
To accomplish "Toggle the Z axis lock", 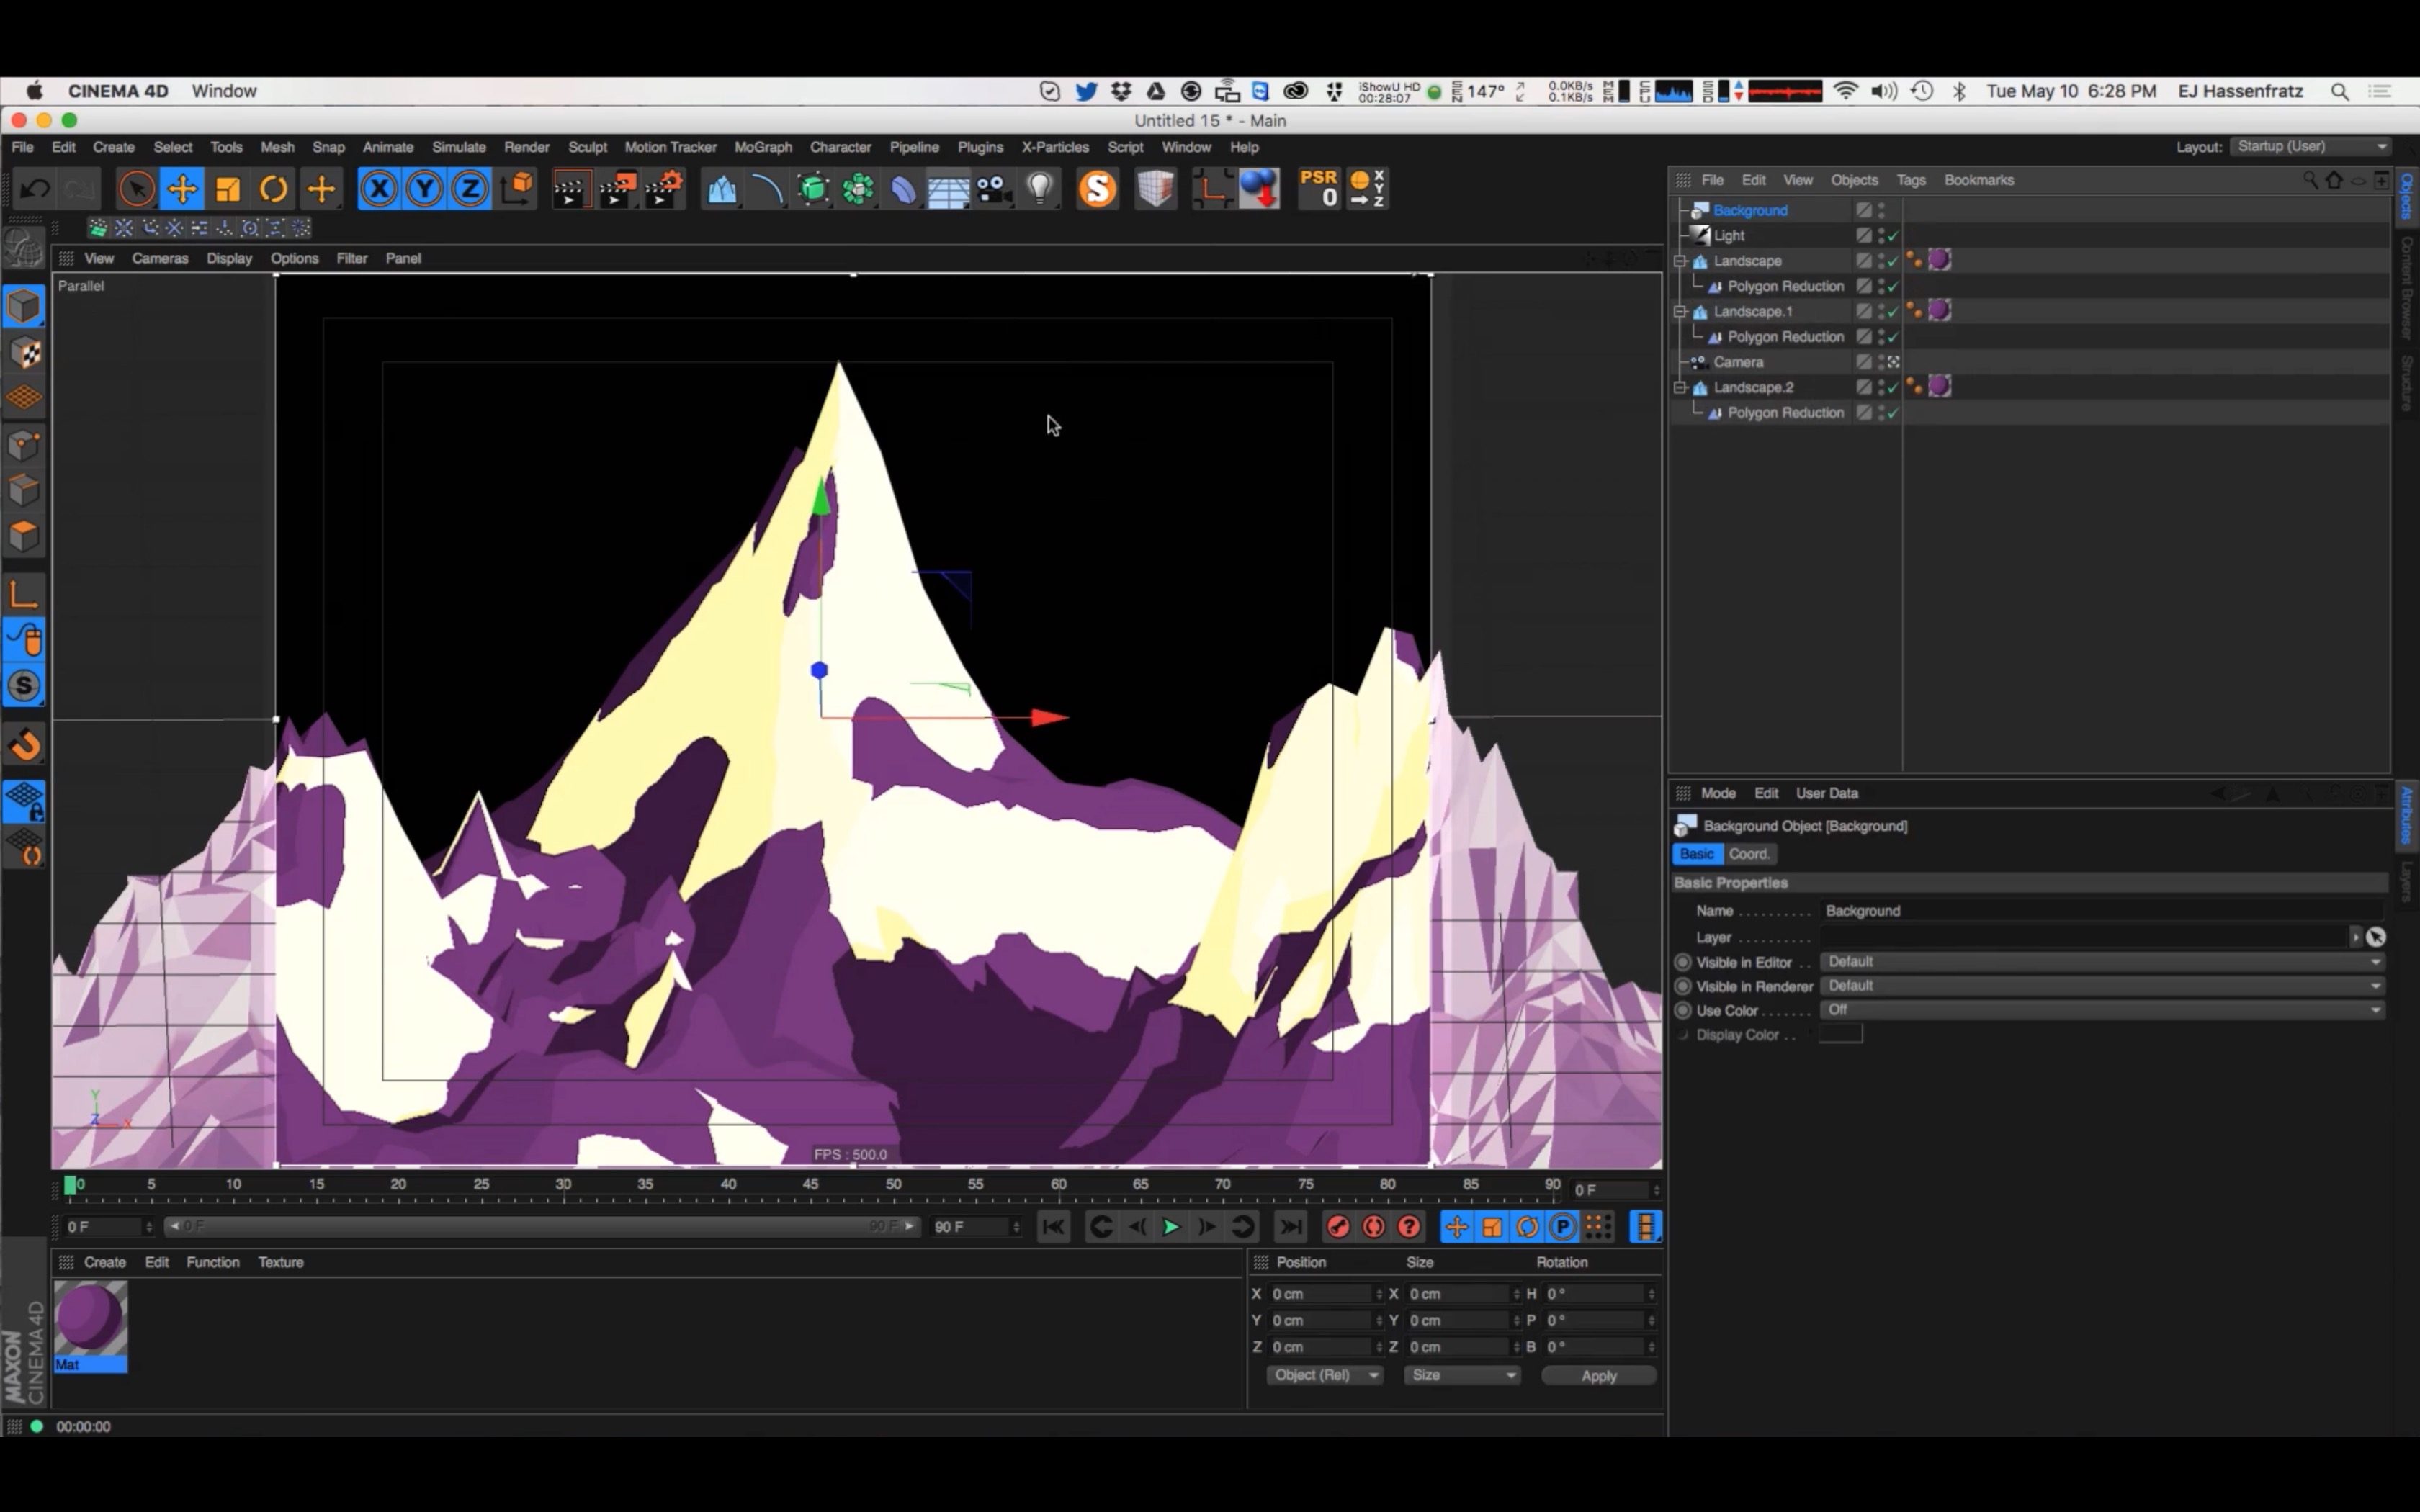I will (x=469, y=189).
